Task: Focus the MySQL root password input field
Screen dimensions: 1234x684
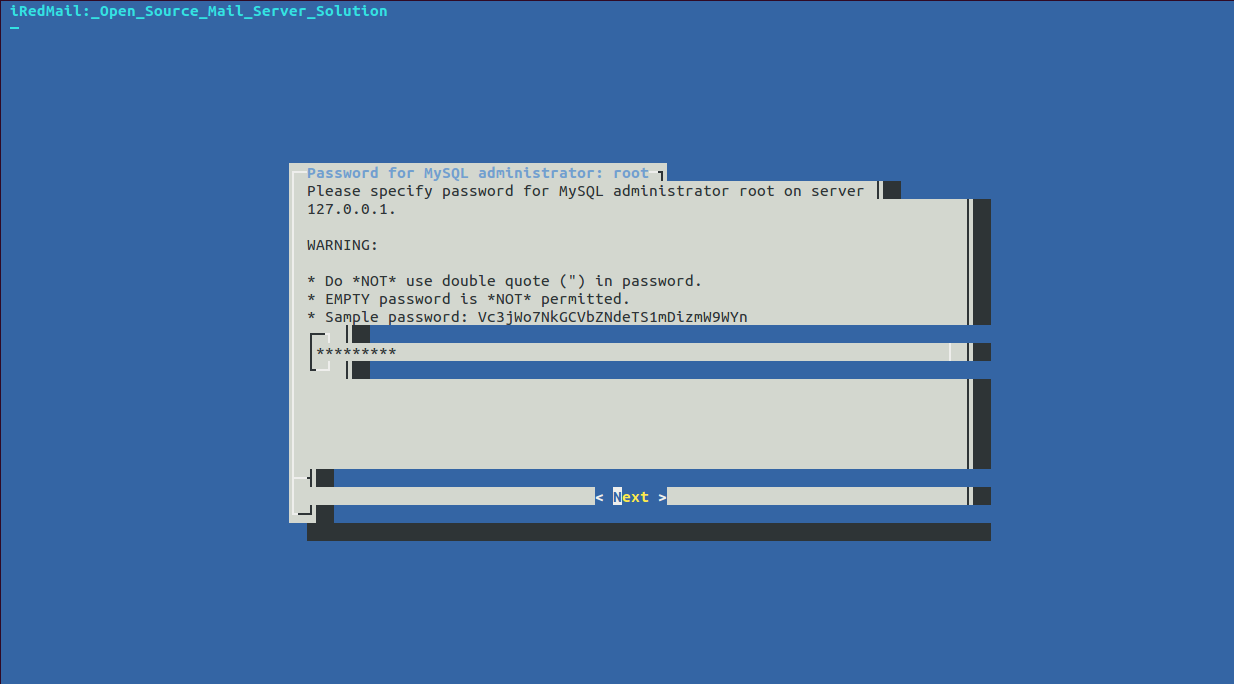Action: click(632, 352)
